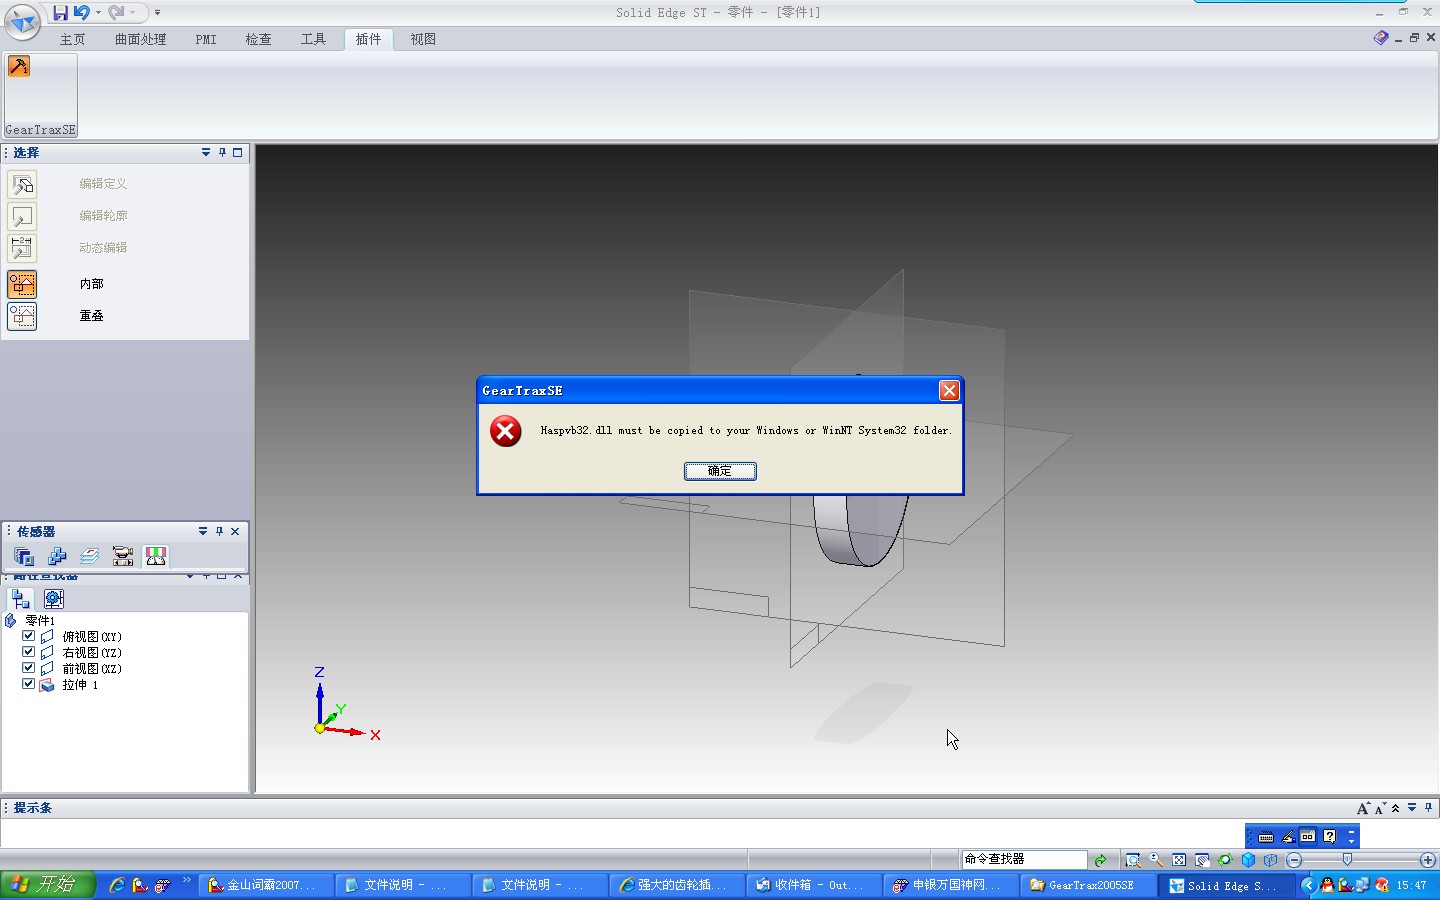This screenshot has height=900, width=1440.
Task: Close the 传感器 panel
Action: click(235, 531)
